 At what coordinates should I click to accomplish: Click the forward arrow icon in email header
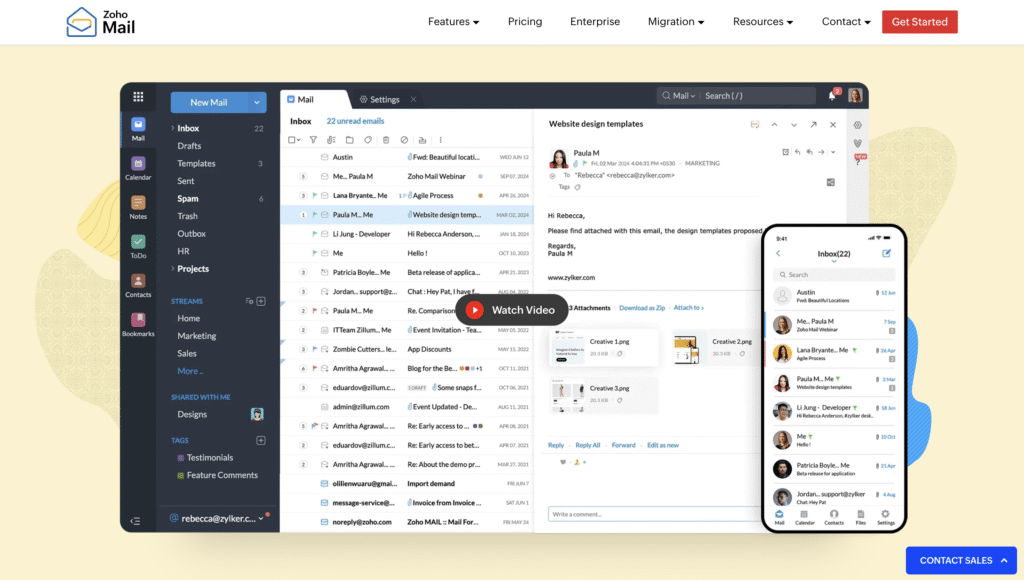click(x=821, y=152)
